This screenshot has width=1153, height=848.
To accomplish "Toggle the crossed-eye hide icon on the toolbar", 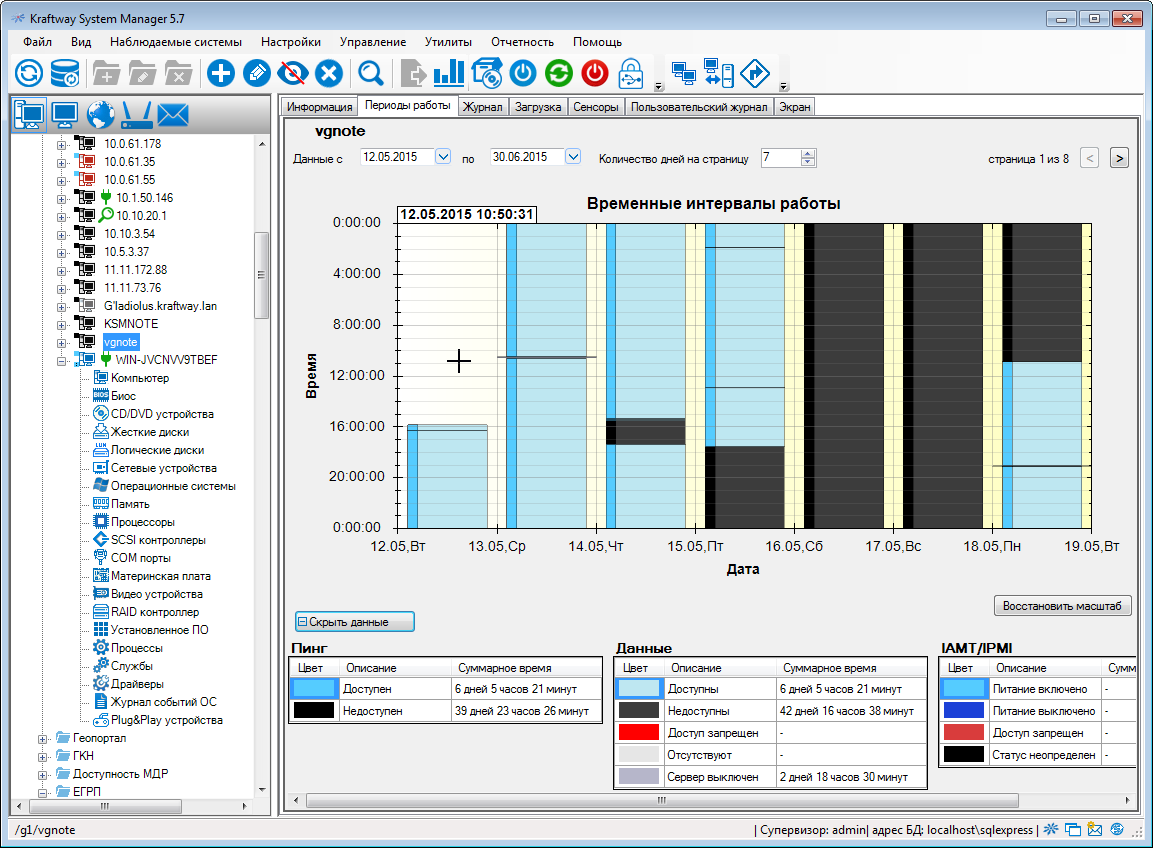I will click(x=294, y=72).
